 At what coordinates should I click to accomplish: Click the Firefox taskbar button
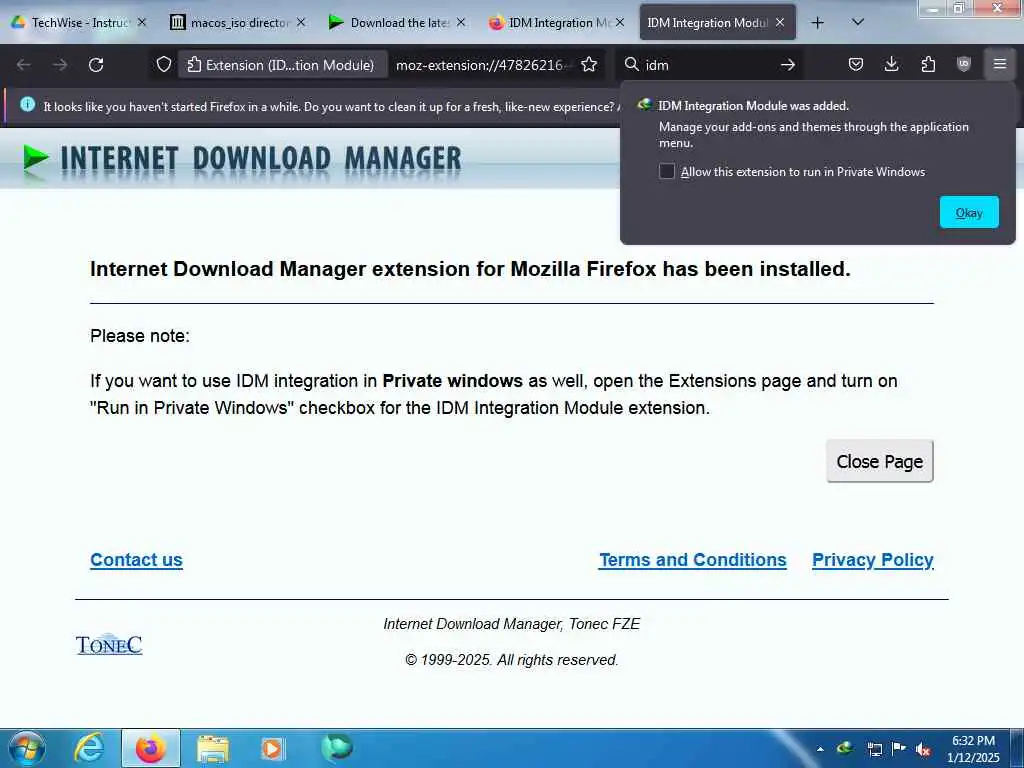pyautogui.click(x=150, y=748)
